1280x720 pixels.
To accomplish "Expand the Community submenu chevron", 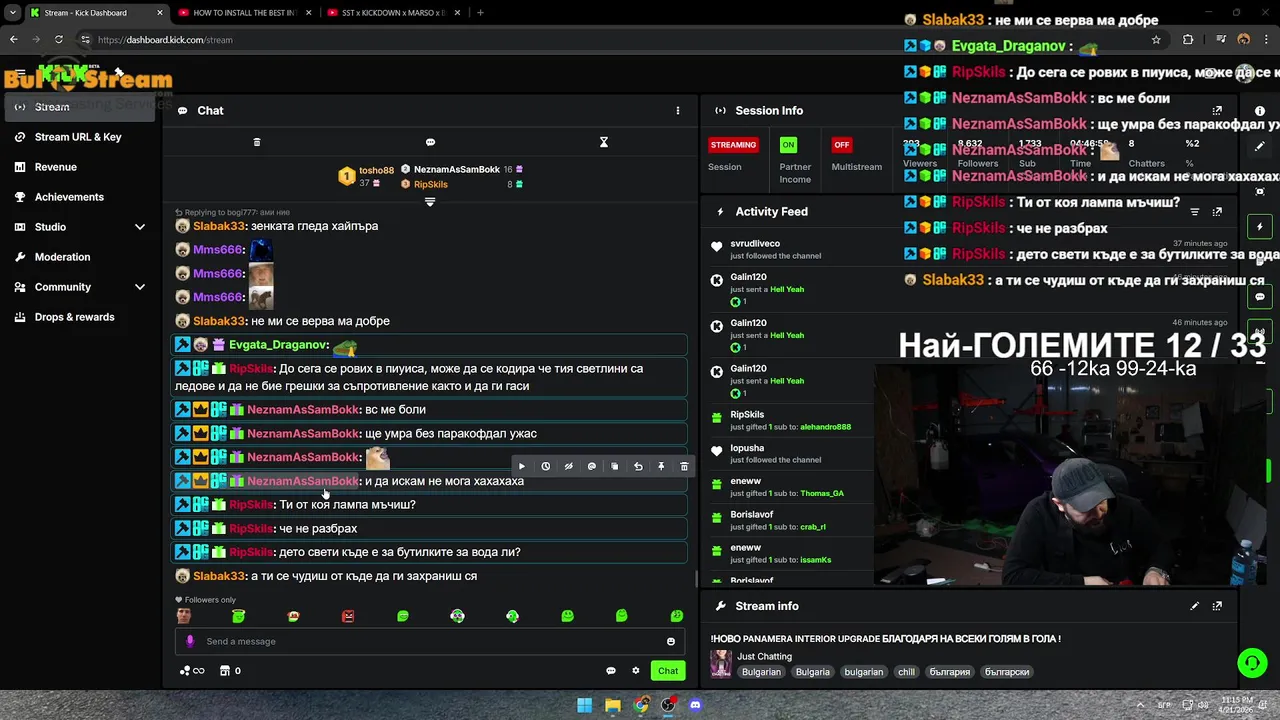I will [140, 287].
